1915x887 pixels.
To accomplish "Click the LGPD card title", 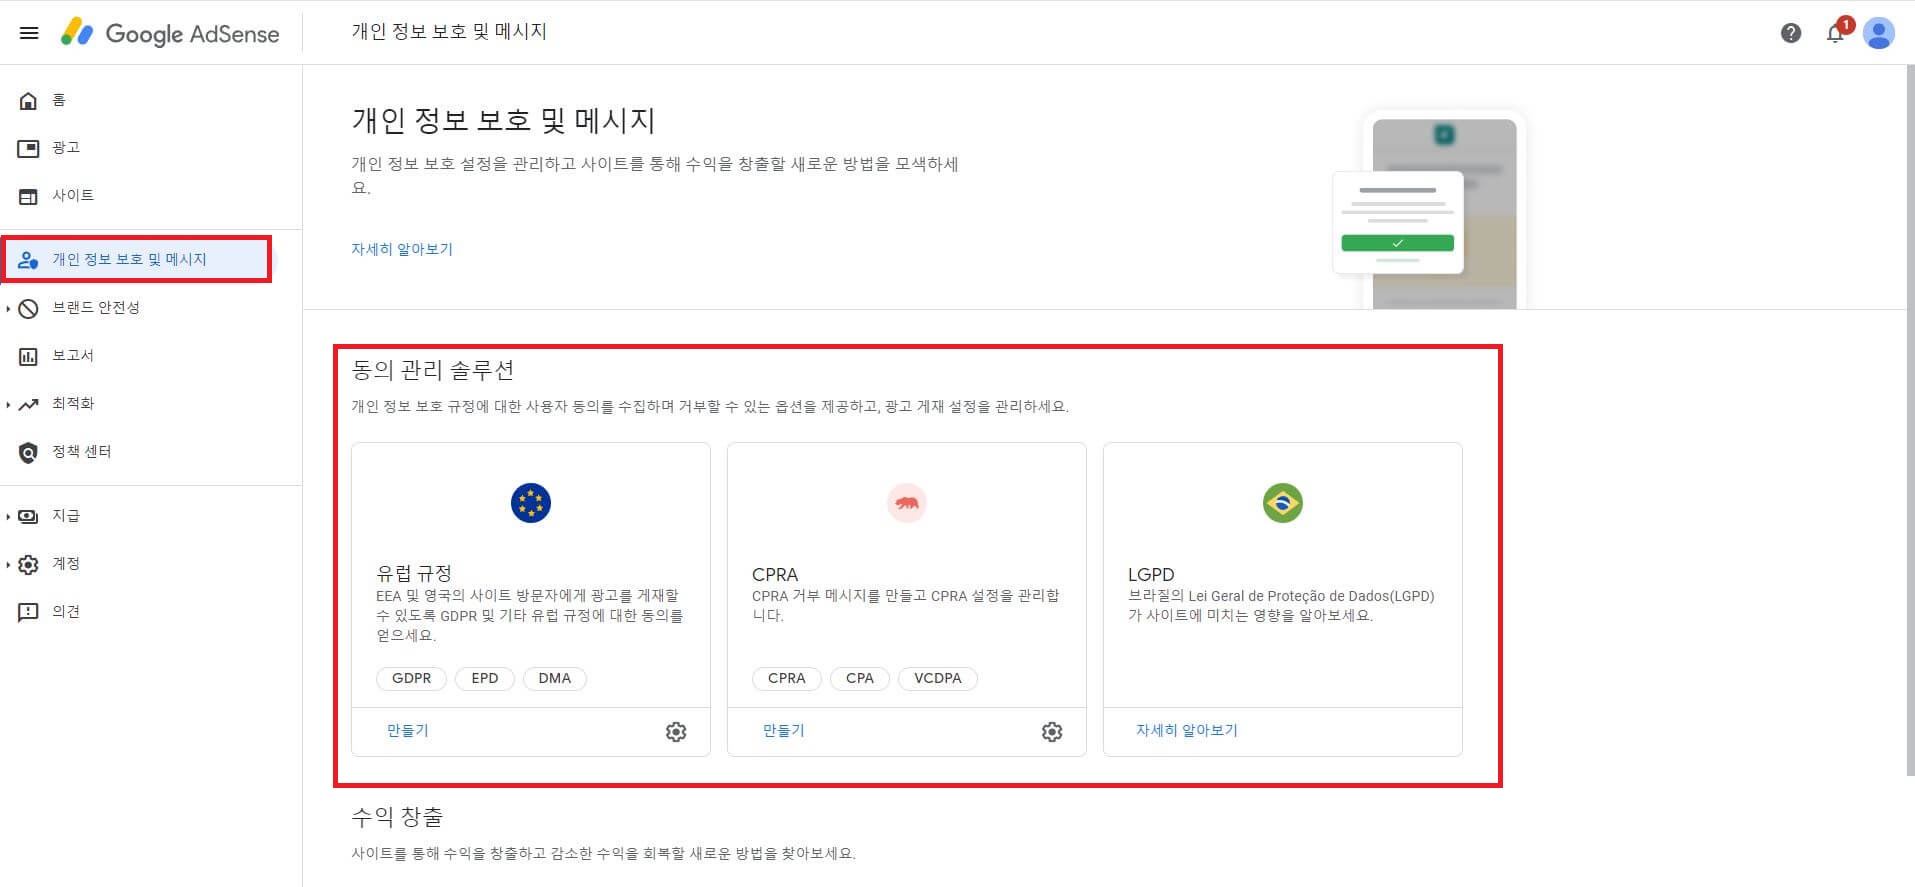I will (1151, 575).
